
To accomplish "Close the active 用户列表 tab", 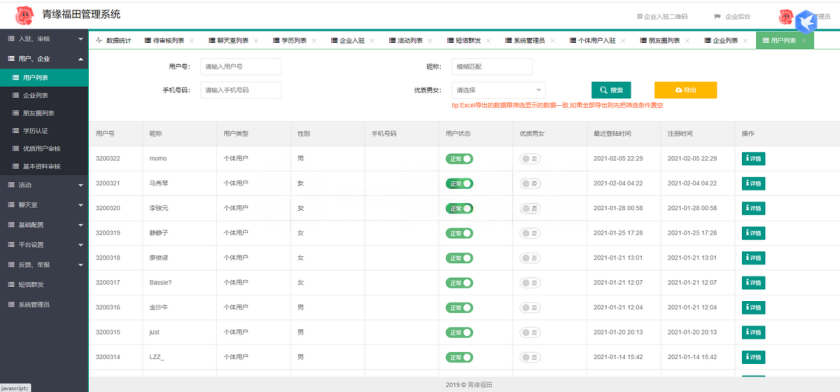I will click(804, 41).
